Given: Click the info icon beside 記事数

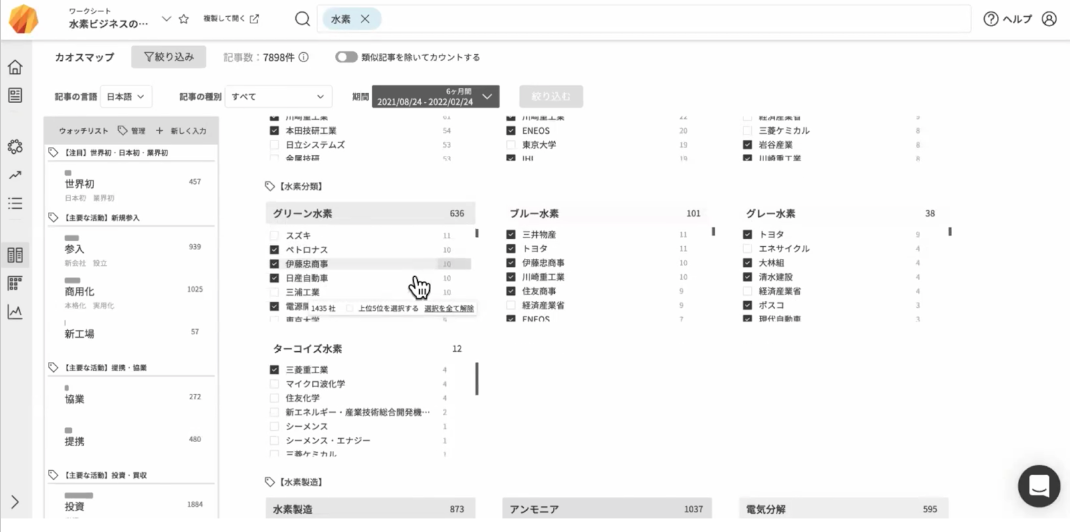Looking at the screenshot, I should tap(304, 57).
